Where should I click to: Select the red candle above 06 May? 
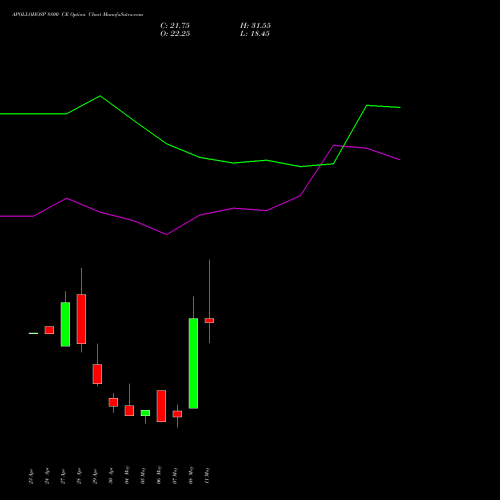(x=161, y=406)
